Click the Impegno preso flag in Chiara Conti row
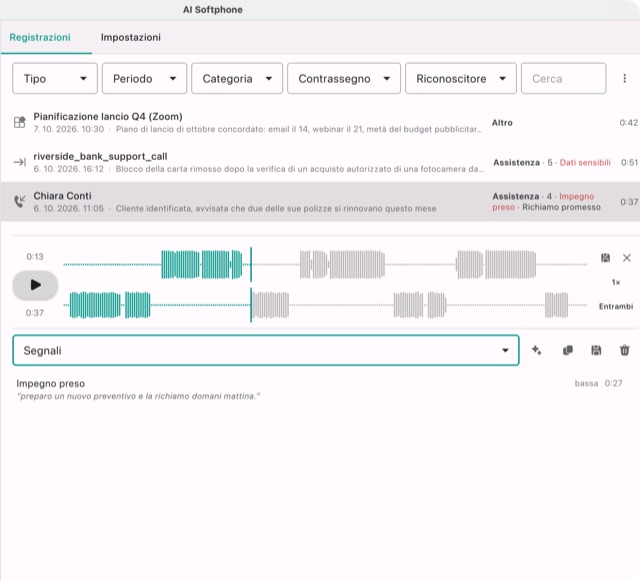Image resolution: width=640 pixels, height=581 pixels. [x=543, y=202]
